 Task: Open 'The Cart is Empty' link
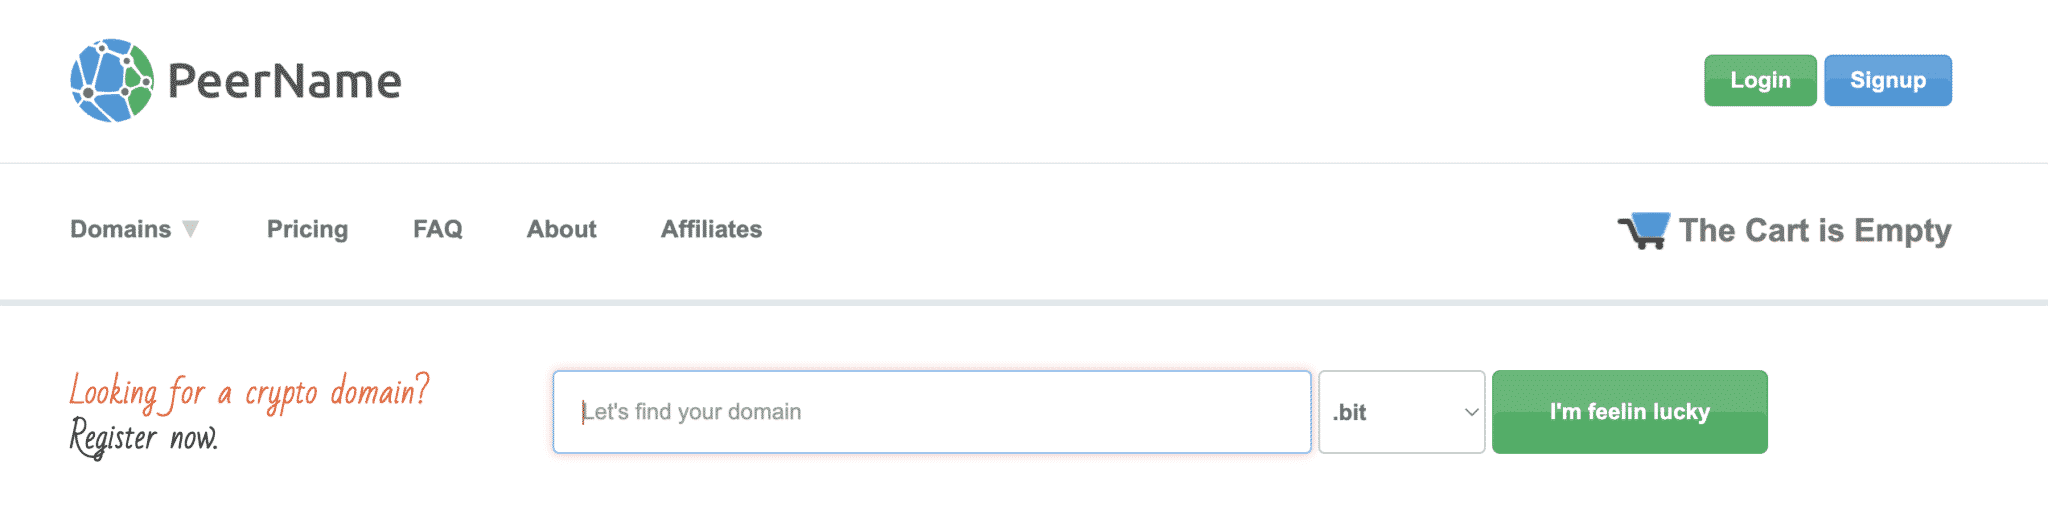pos(1815,230)
